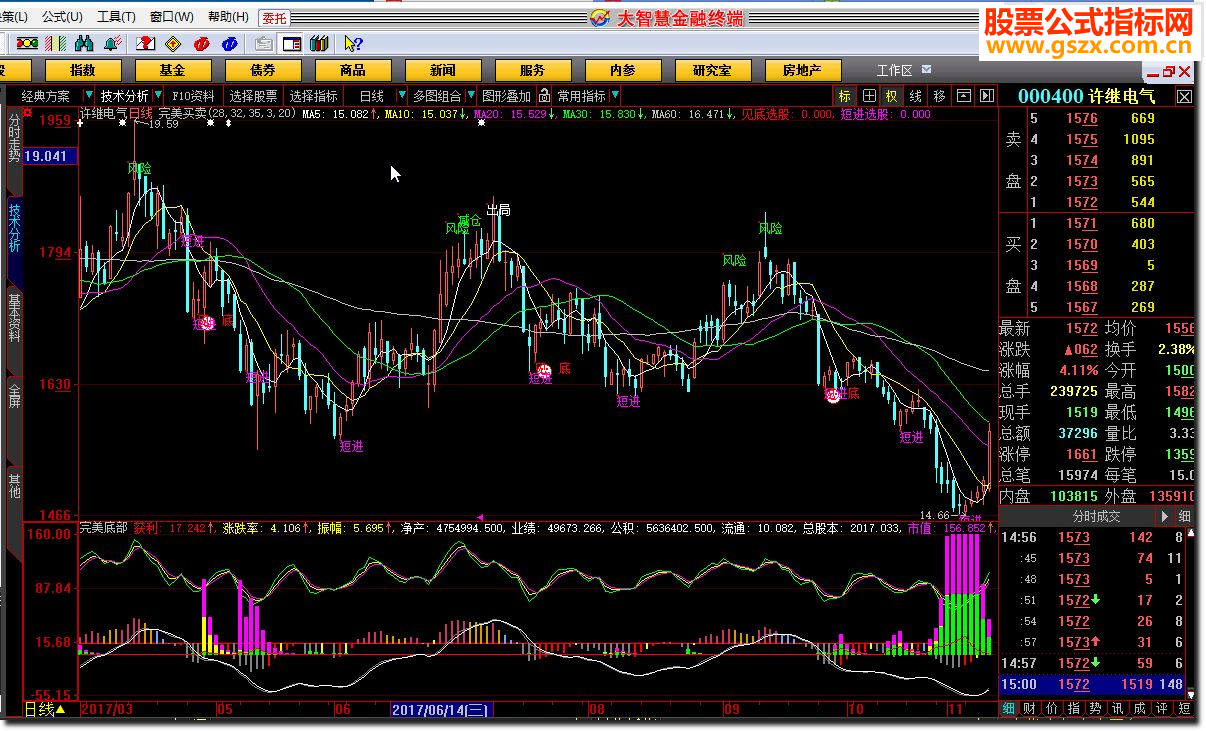Click the 基金 category button
This screenshot has width=1206, height=731.
pyautogui.click(x=173, y=70)
